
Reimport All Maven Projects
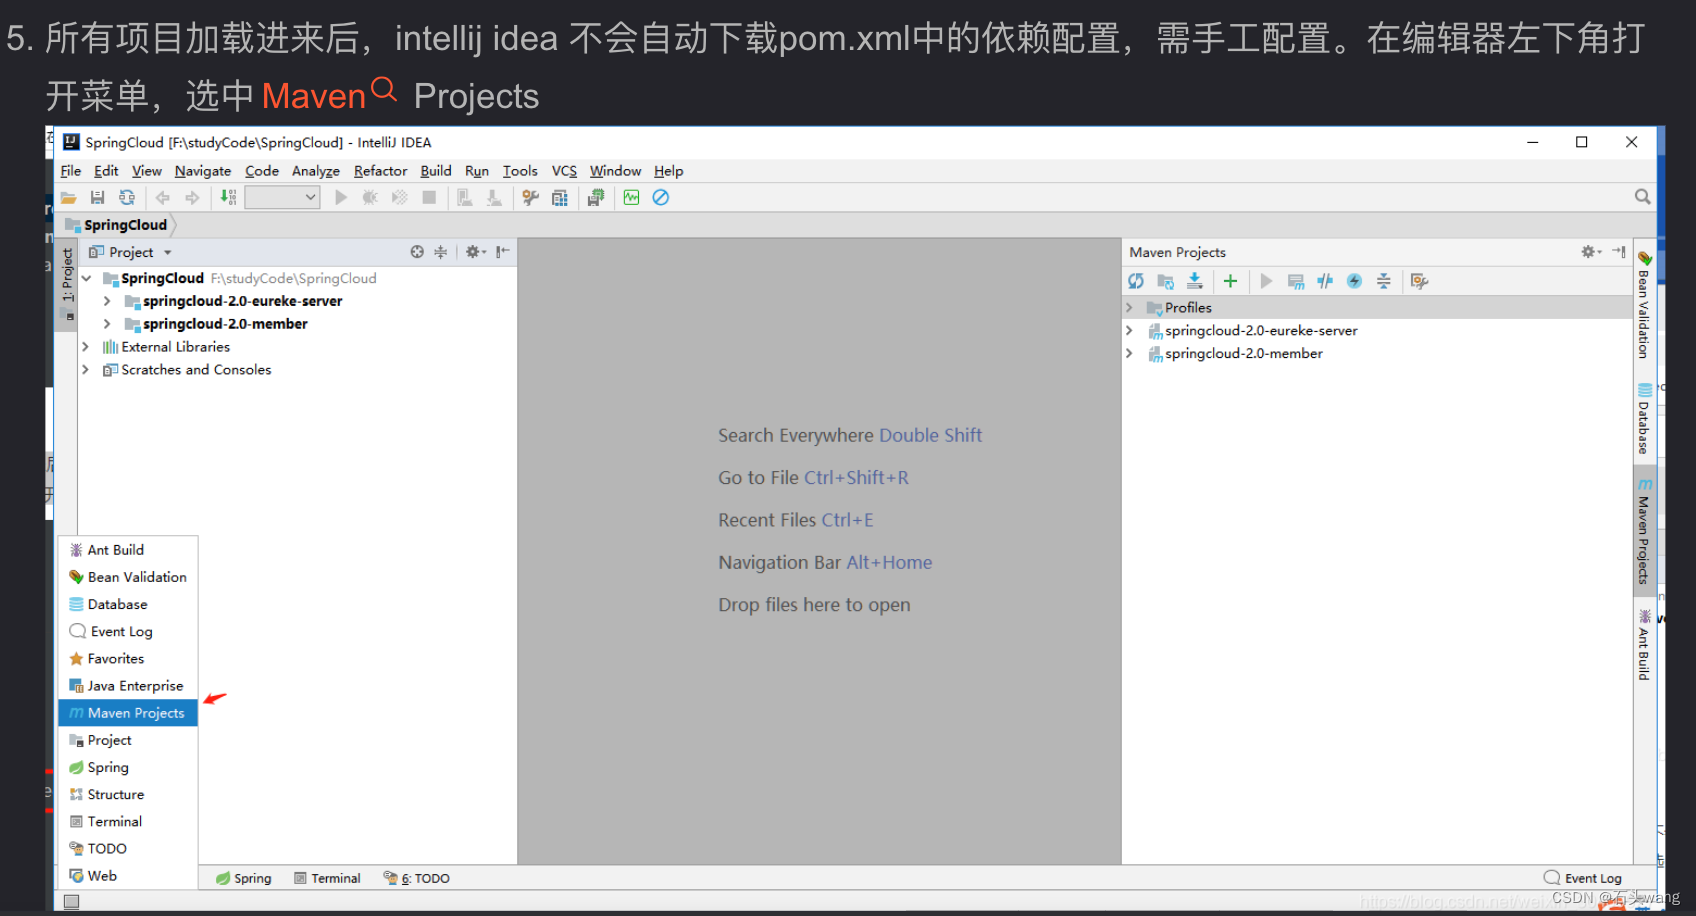(x=1136, y=281)
